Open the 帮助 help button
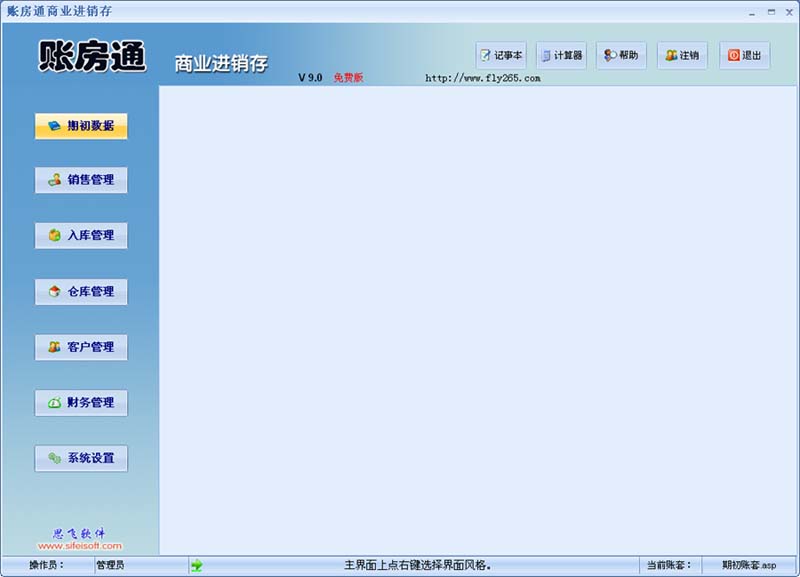This screenshot has height=577, width=800. coord(621,55)
